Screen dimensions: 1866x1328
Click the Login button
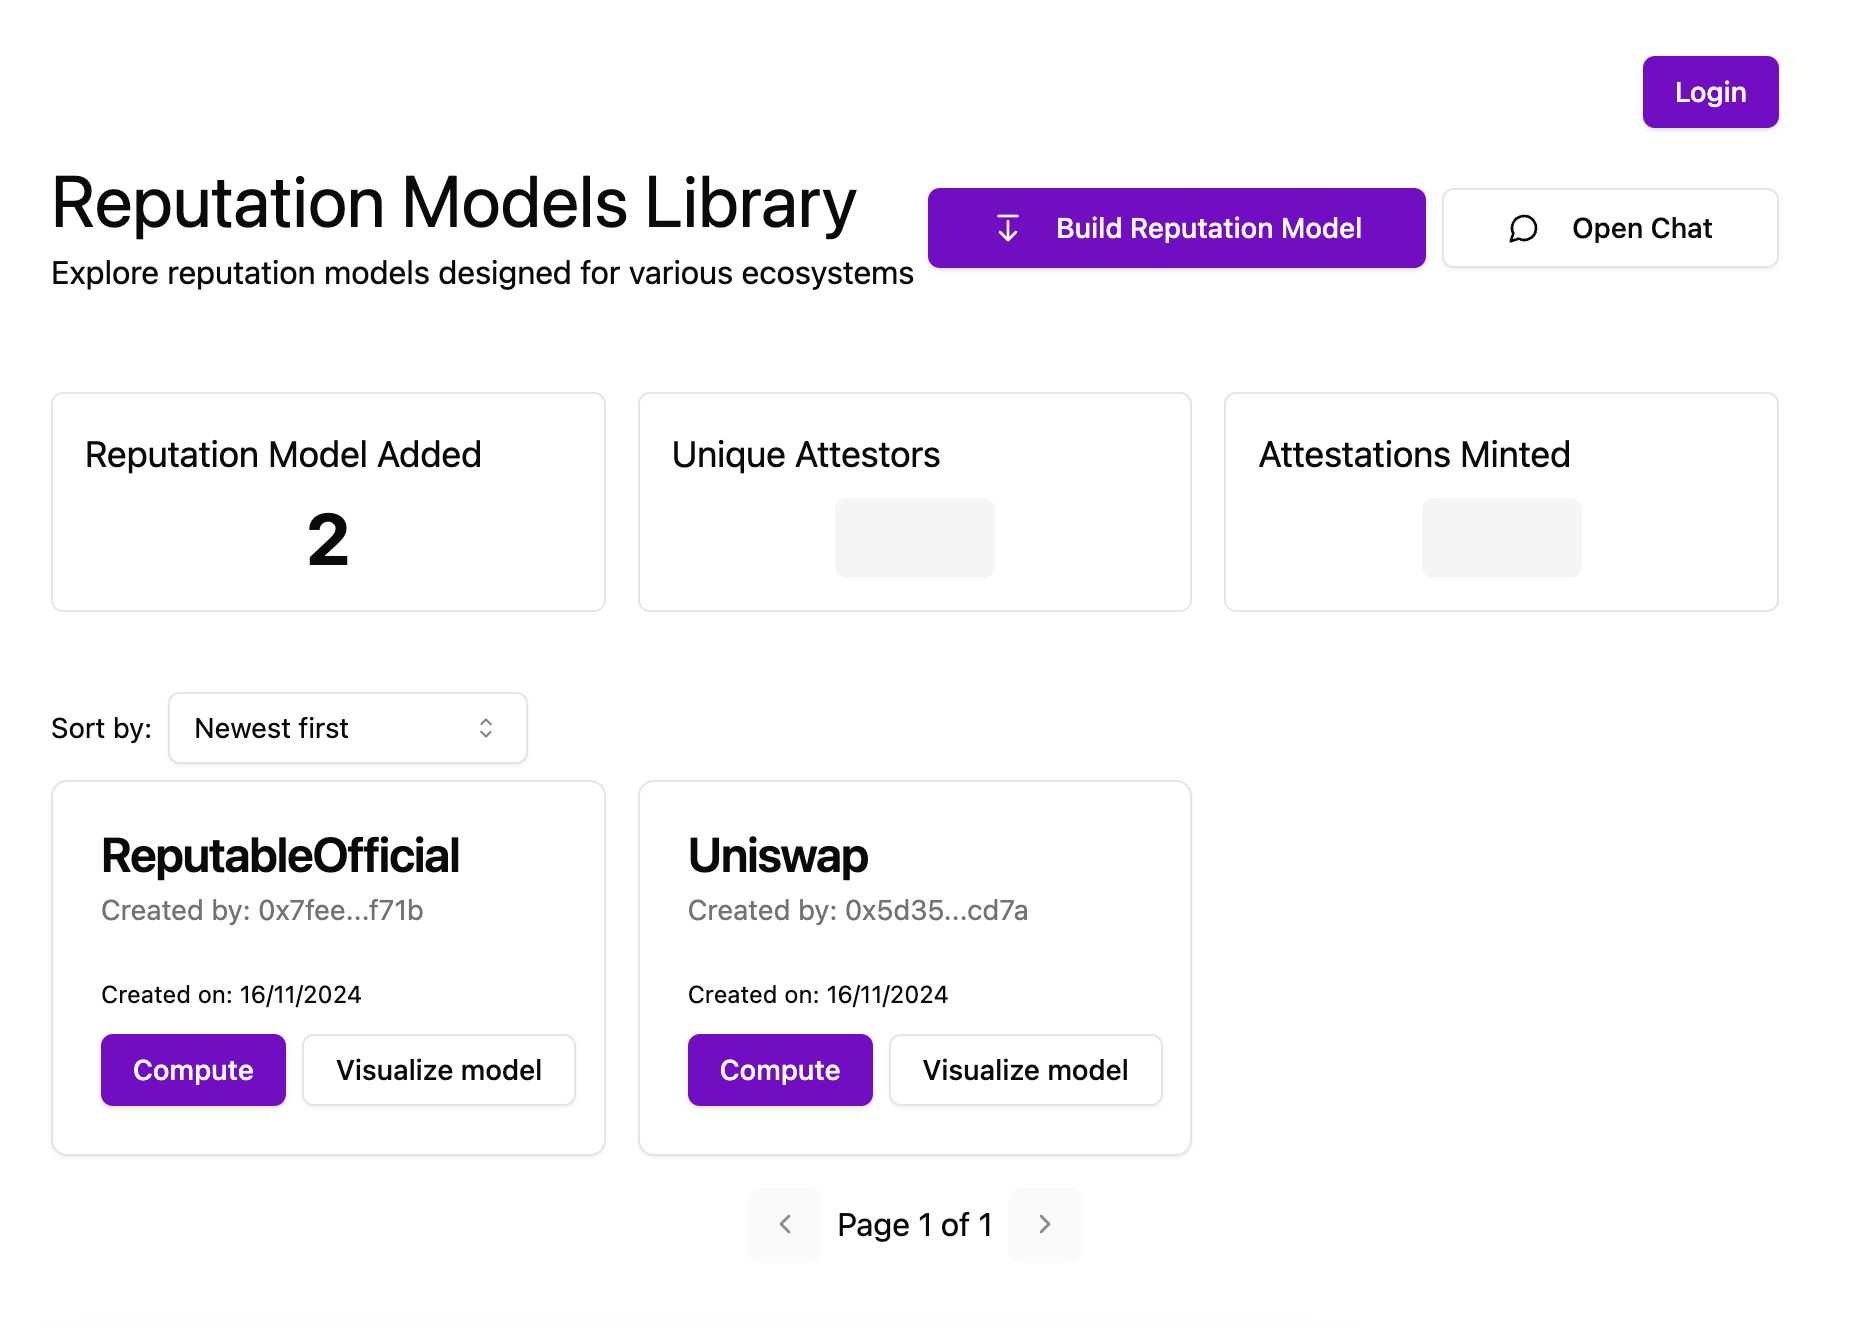(1710, 92)
